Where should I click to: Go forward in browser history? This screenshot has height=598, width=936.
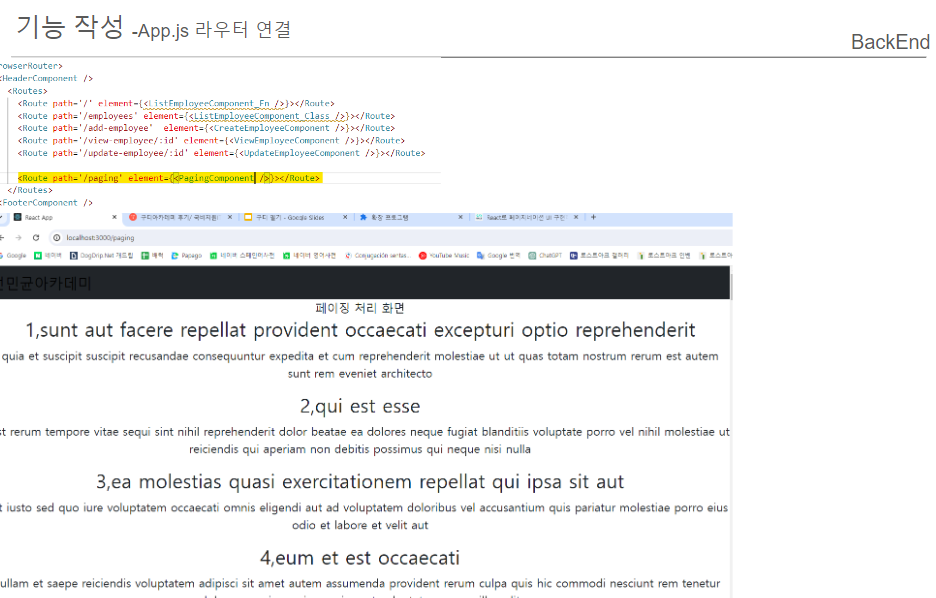pyautogui.click(x=19, y=238)
